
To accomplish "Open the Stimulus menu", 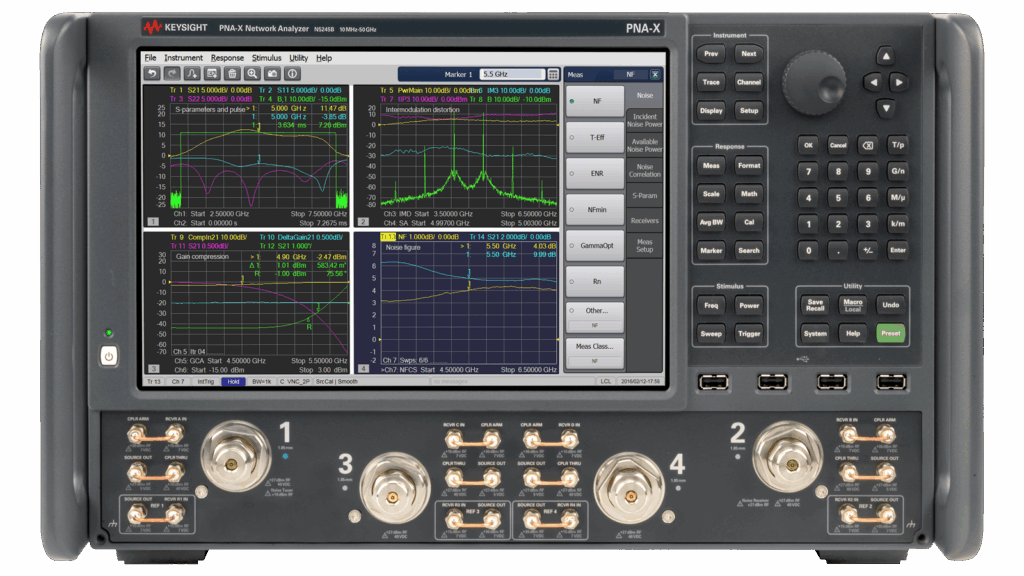I will tap(266, 57).
